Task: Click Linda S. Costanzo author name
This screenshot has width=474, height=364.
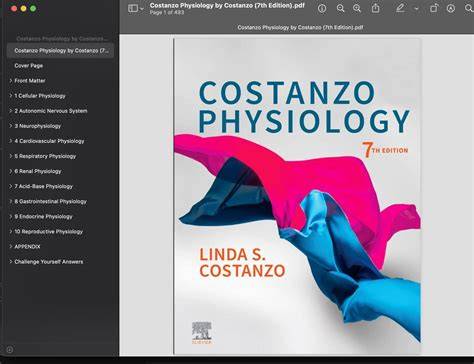Action: [x=242, y=263]
